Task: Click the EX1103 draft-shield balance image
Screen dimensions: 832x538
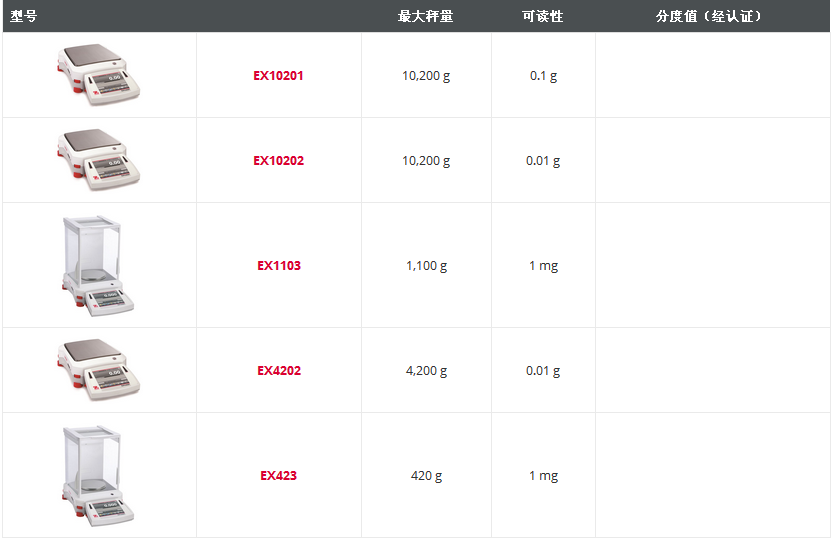Action: pos(98,265)
